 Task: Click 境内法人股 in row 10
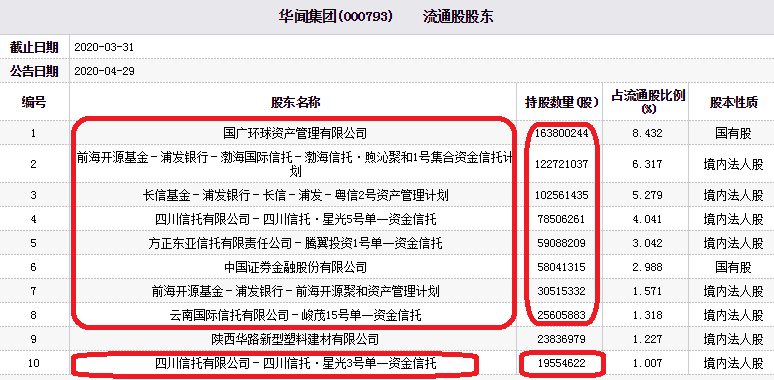[734, 364]
